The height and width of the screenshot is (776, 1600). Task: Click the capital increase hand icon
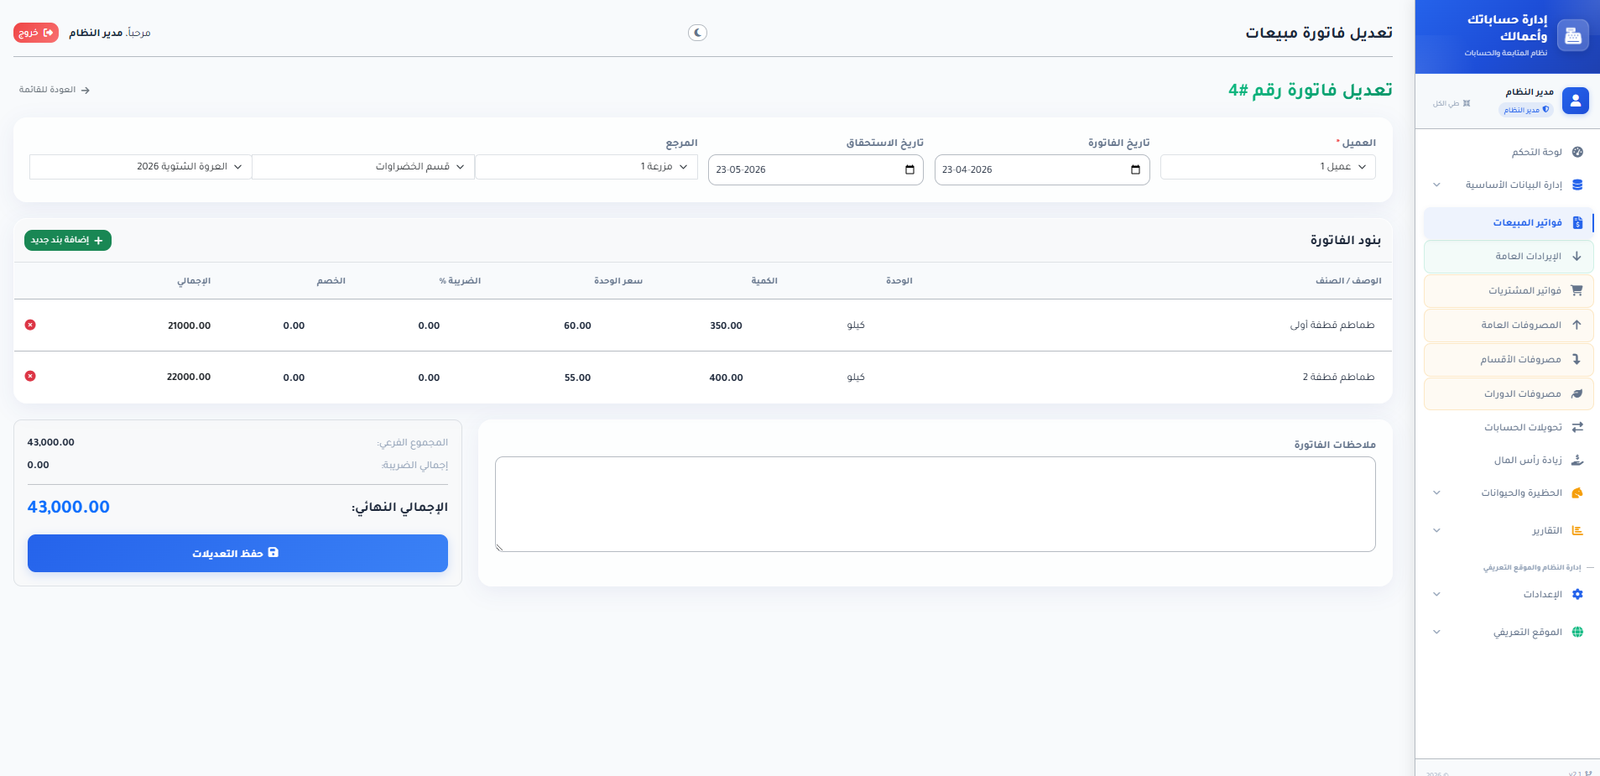1577,460
